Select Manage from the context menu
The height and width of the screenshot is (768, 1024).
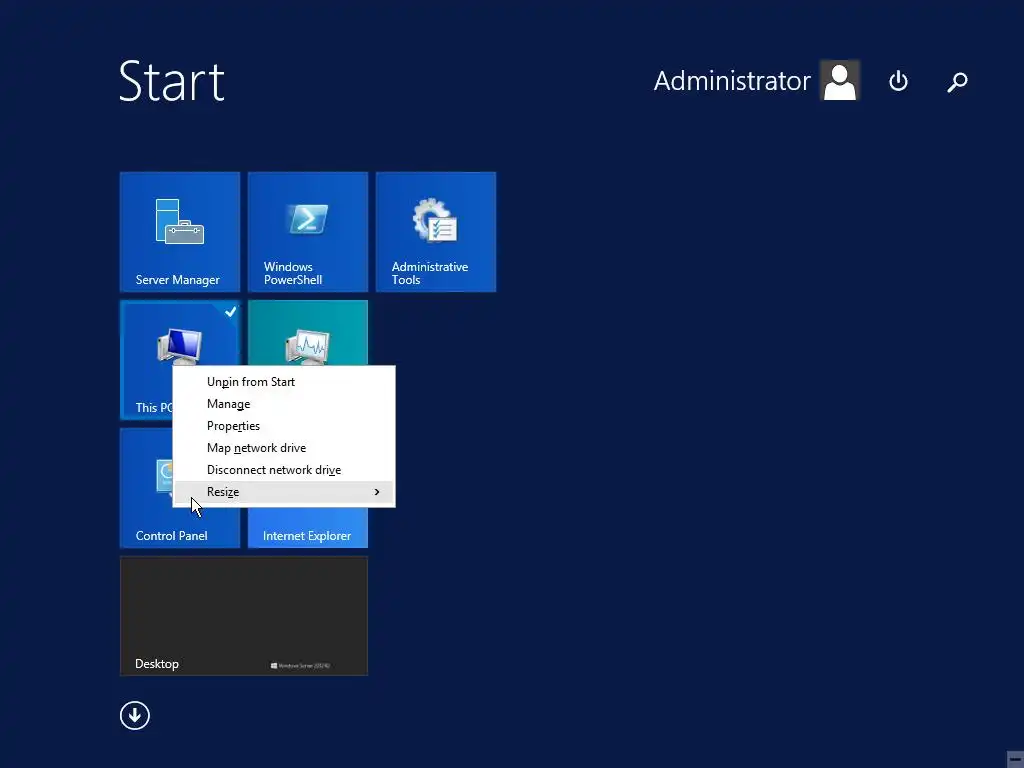284,404
